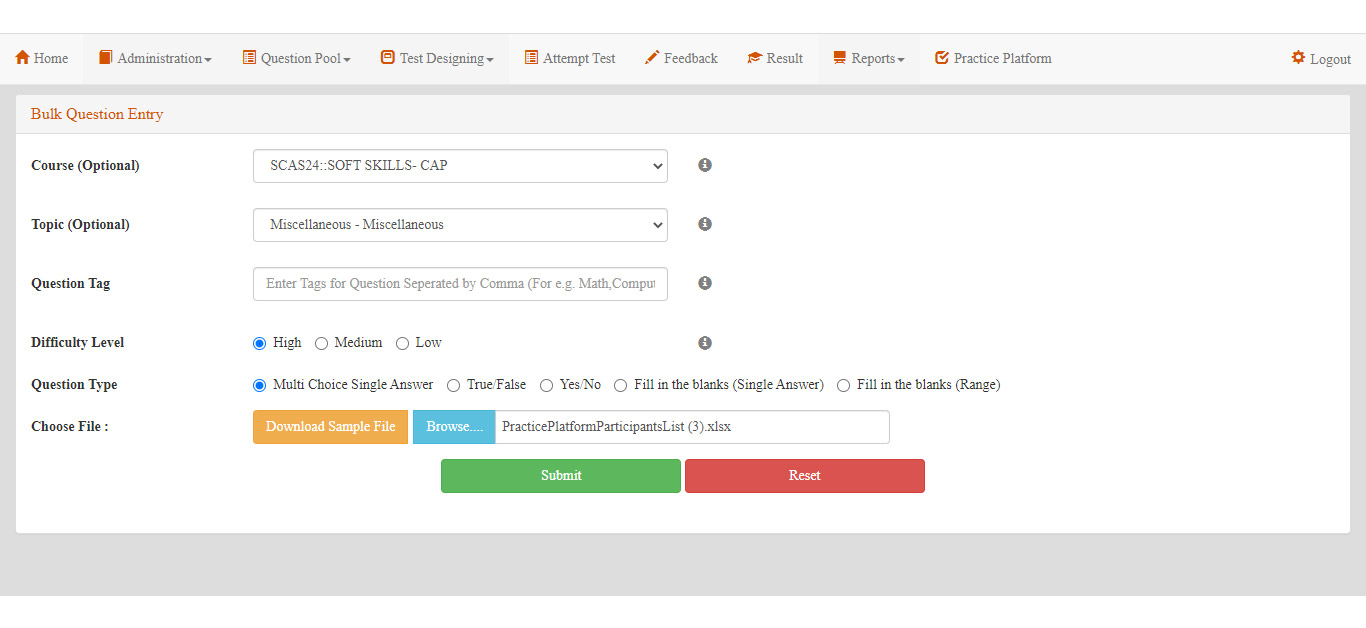Click the Feedback pencil icon

[x=652, y=58]
